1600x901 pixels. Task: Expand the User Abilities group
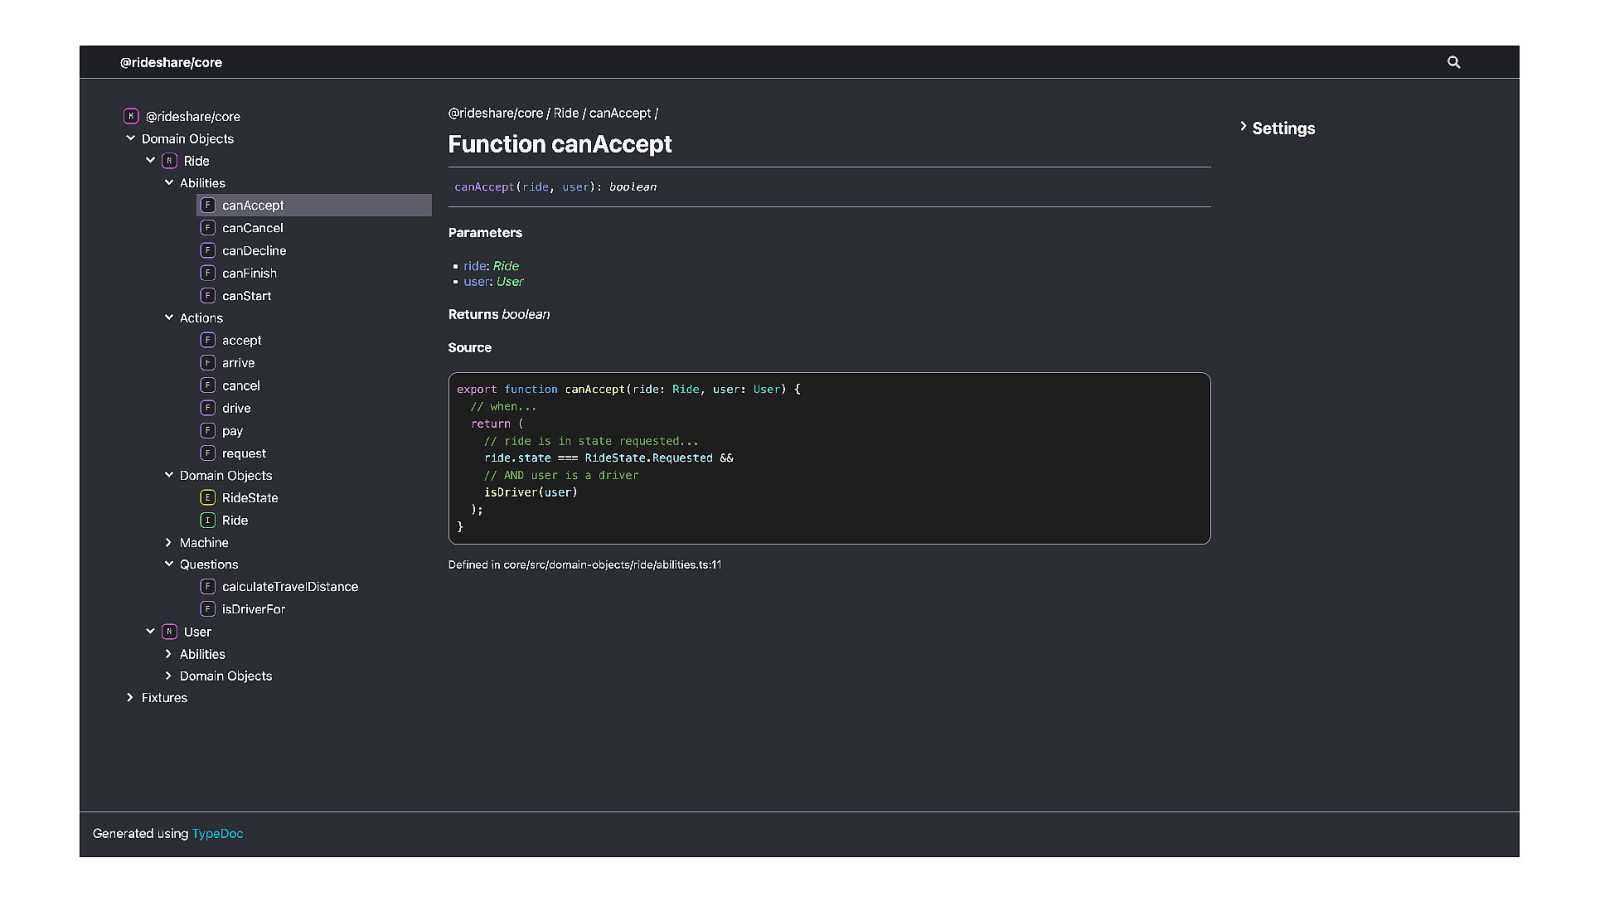pos(169,654)
